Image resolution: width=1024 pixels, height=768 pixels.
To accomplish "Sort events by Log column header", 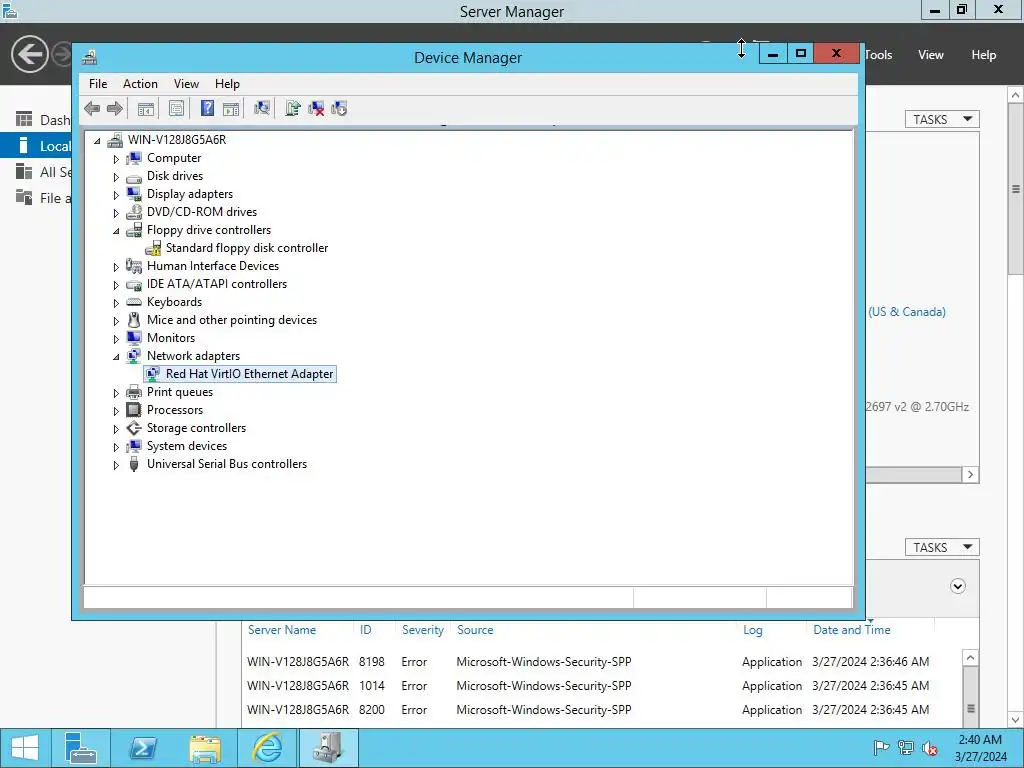I will 752,630.
